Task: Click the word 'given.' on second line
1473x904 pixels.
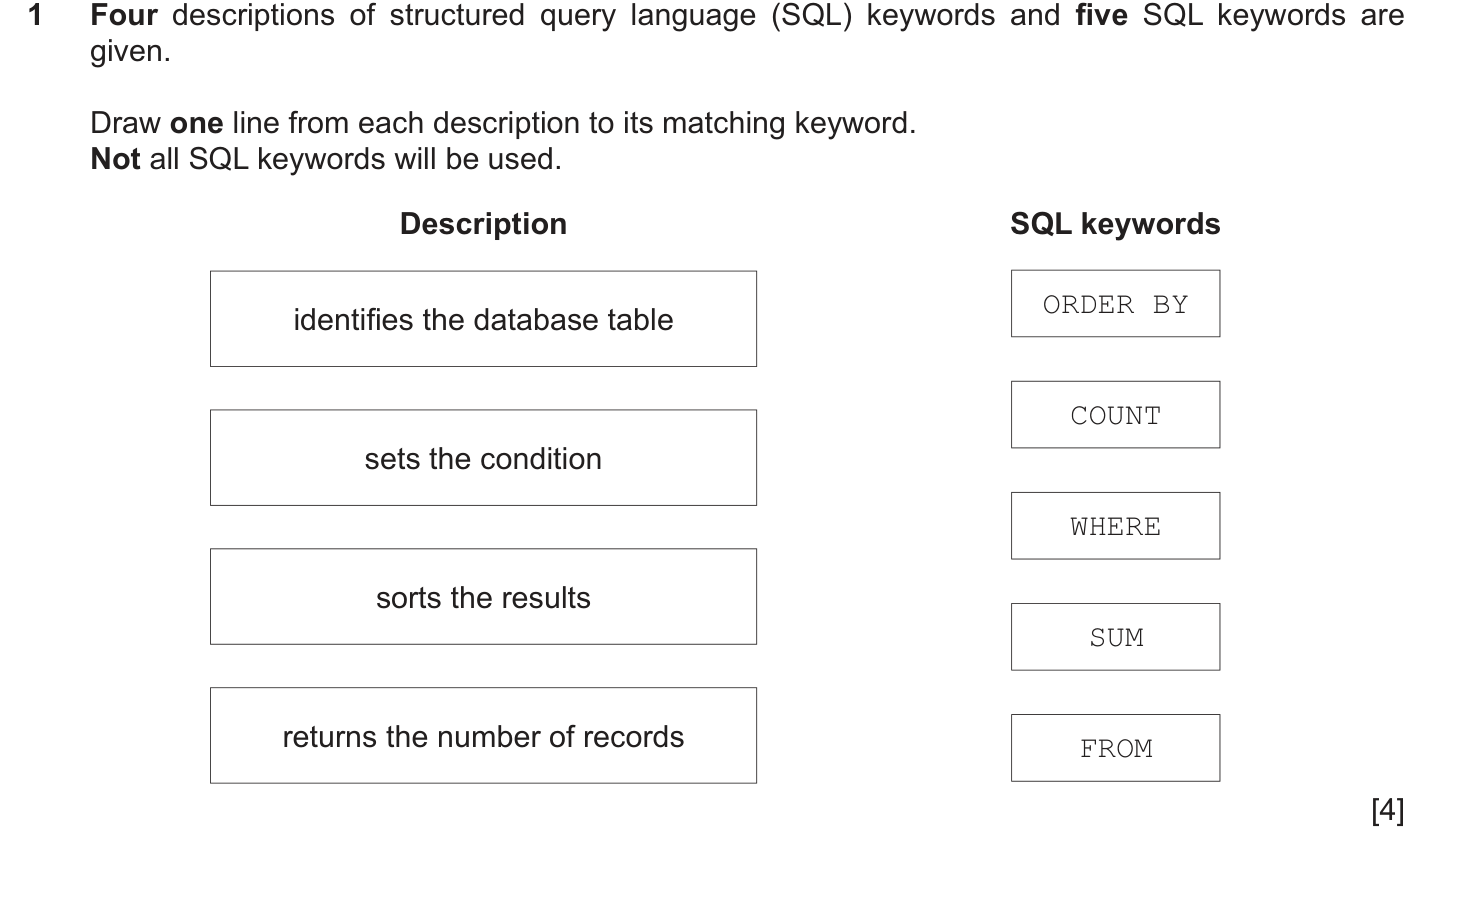Action: coord(131,53)
